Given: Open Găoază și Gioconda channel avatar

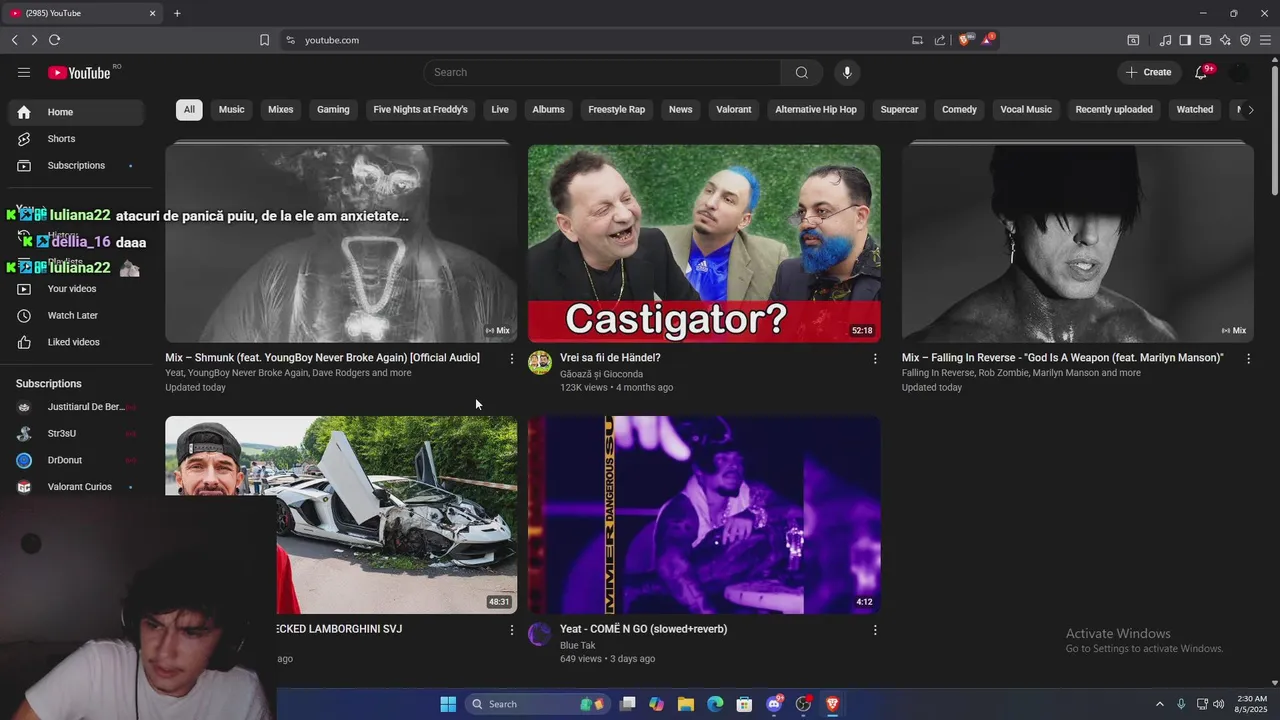Looking at the screenshot, I should click(x=540, y=362).
